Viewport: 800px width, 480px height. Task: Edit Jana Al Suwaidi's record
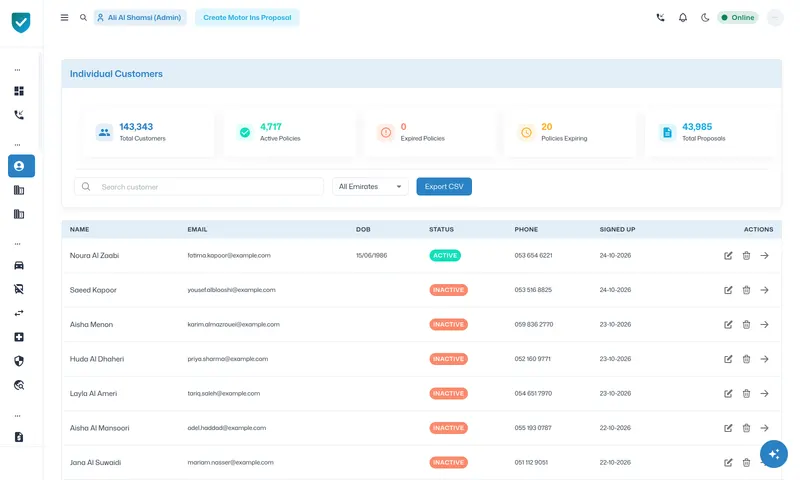[x=728, y=463]
